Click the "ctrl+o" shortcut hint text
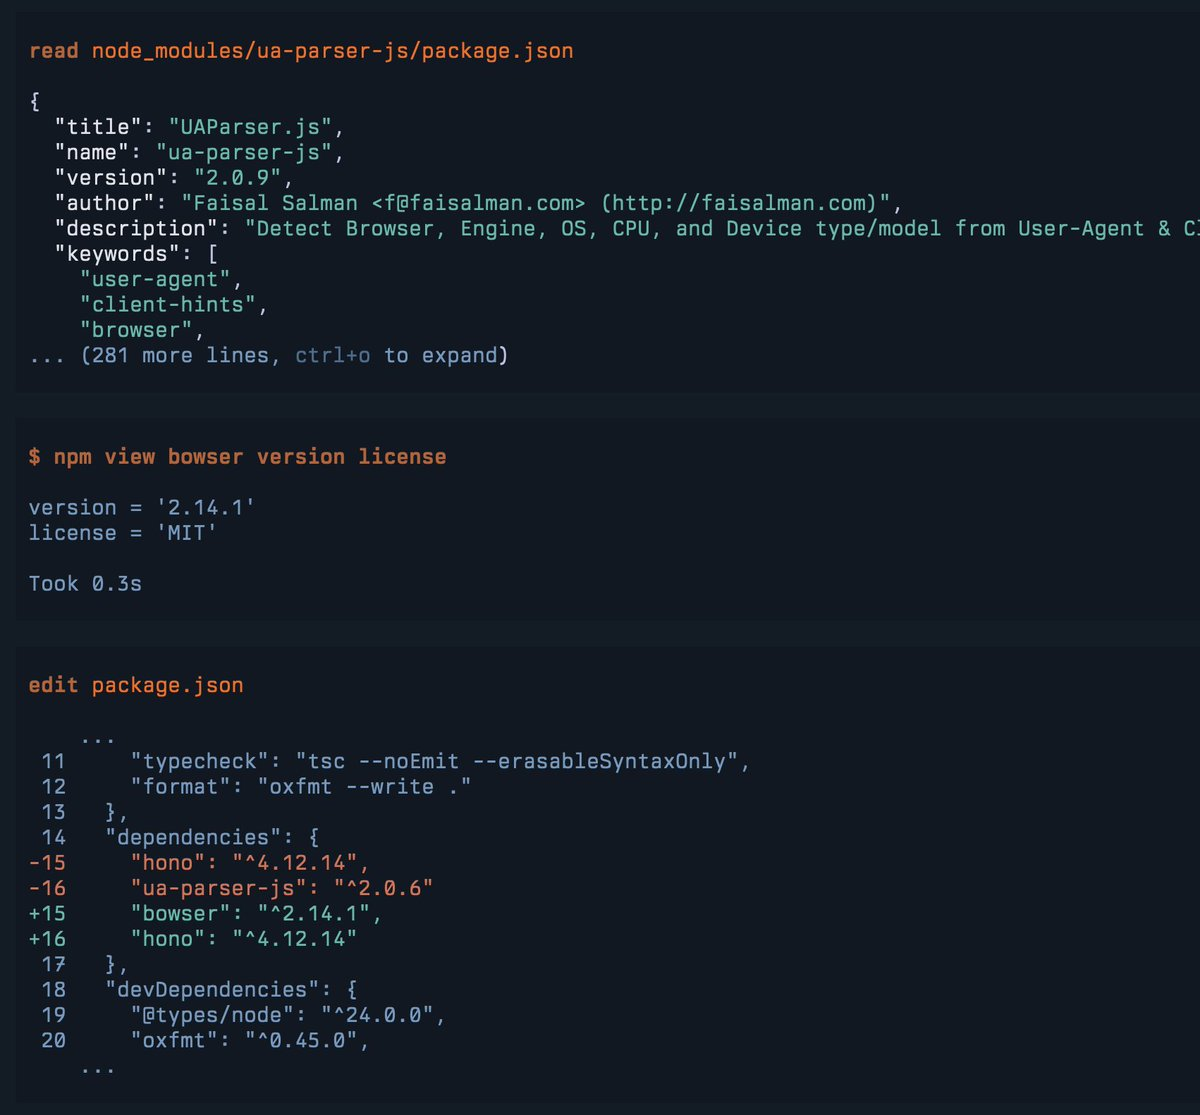 click(334, 355)
